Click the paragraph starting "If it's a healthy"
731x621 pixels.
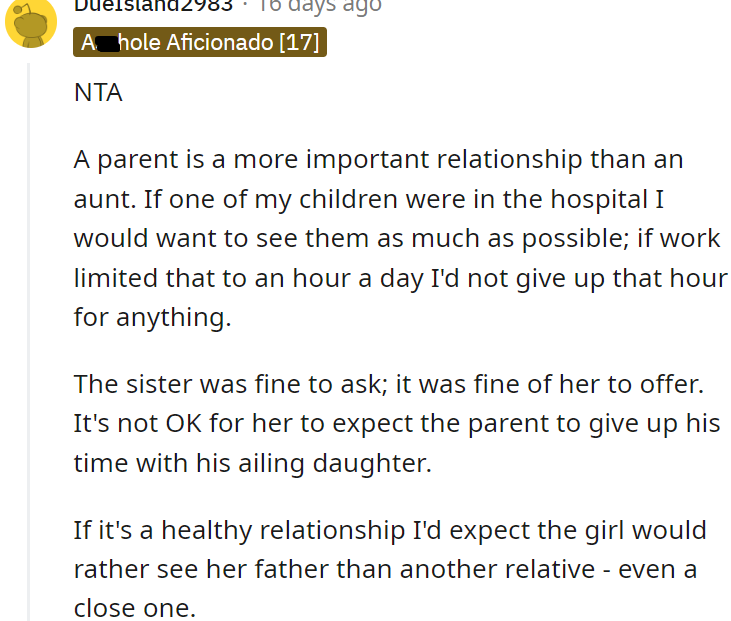pos(390,568)
